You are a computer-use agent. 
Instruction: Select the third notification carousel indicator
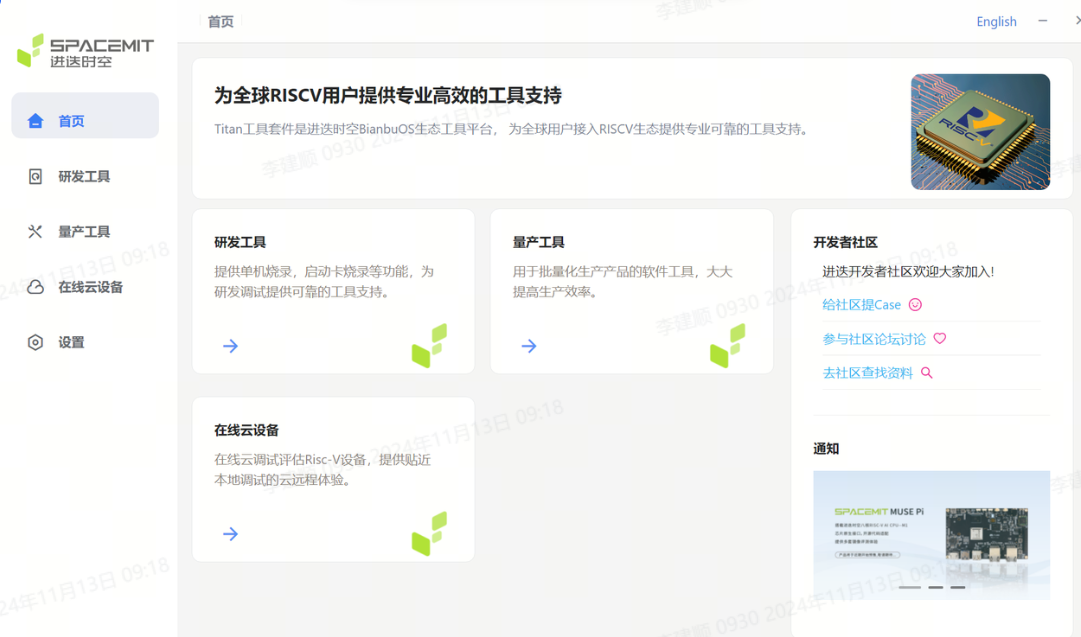958,587
